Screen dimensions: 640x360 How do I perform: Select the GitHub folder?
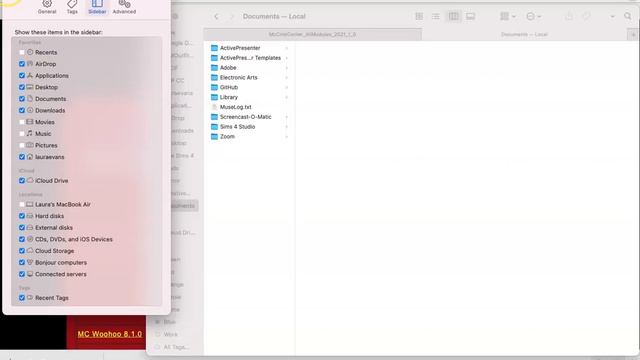229,87
